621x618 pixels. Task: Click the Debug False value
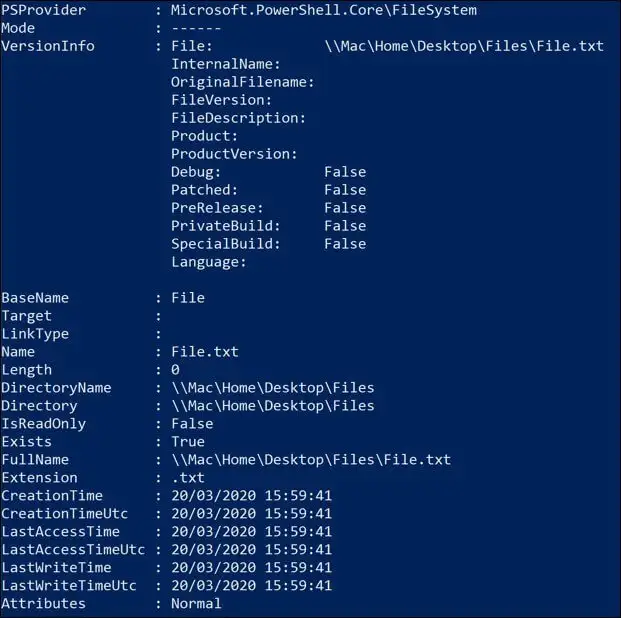pyautogui.click(x=345, y=172)
